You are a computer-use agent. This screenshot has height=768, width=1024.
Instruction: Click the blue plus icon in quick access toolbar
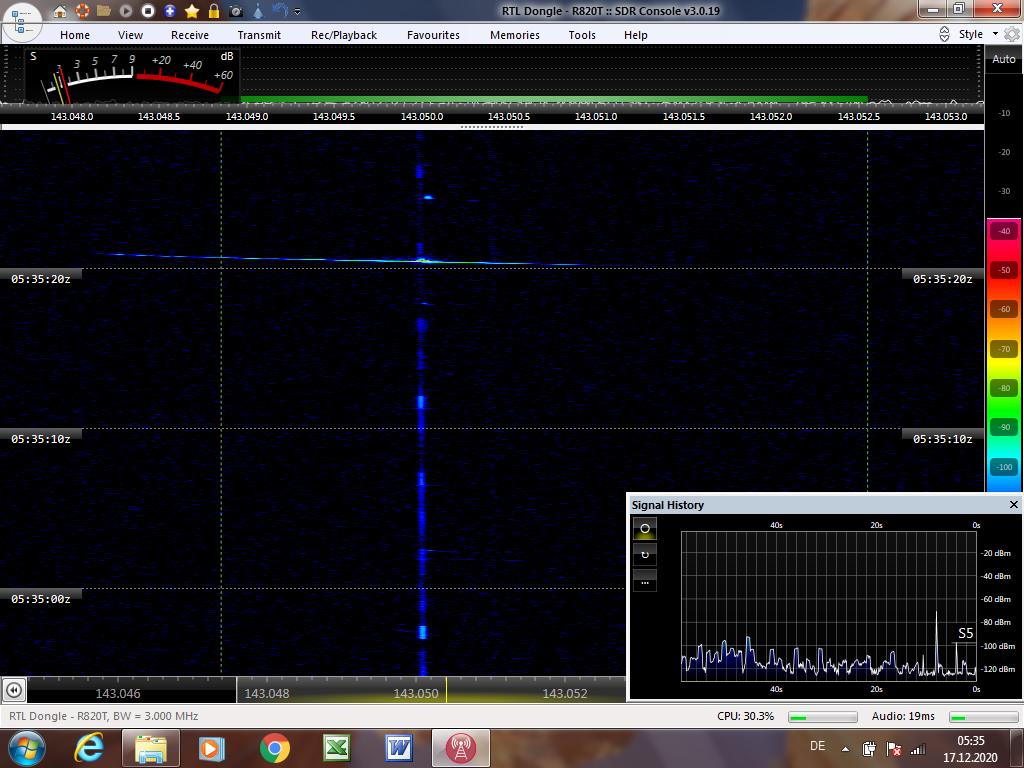[170, 10]
